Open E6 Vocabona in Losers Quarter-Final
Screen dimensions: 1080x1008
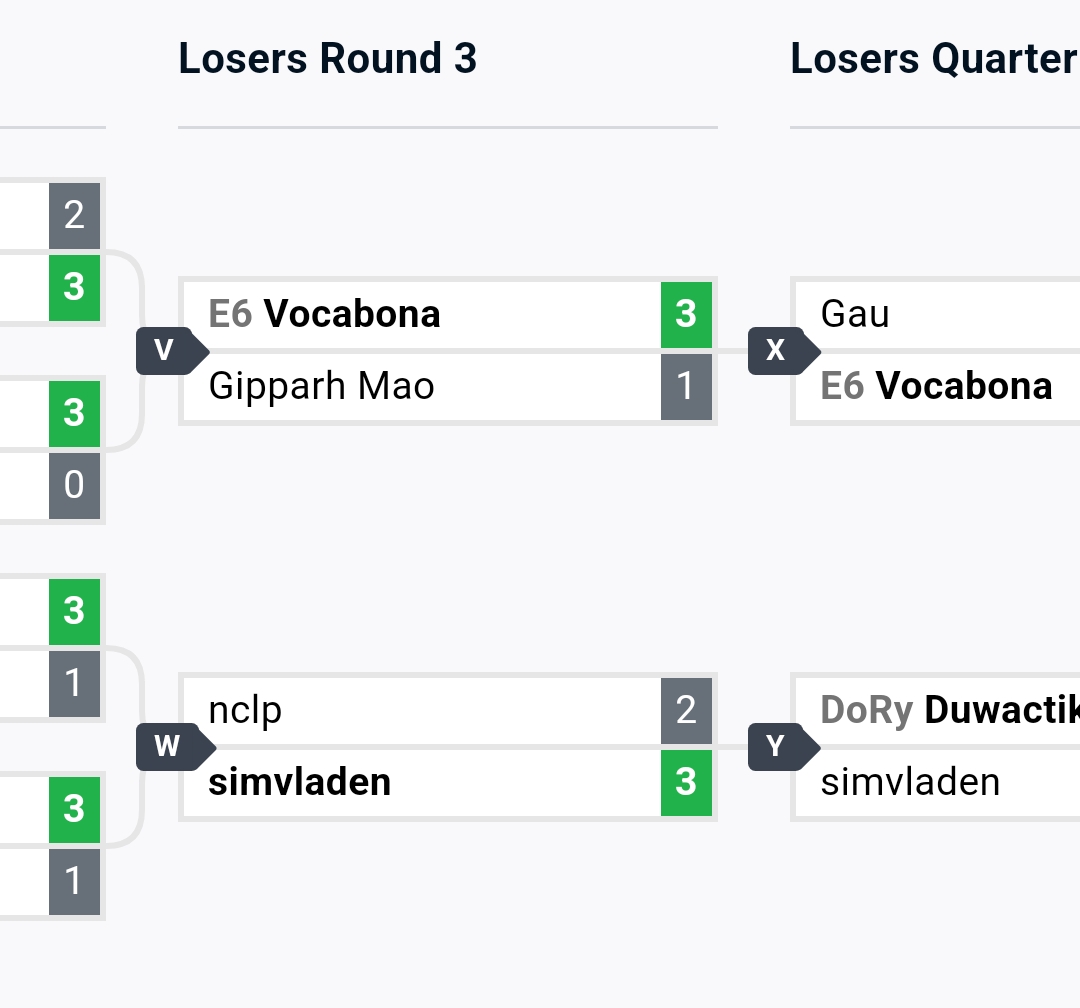click(937, 387)
